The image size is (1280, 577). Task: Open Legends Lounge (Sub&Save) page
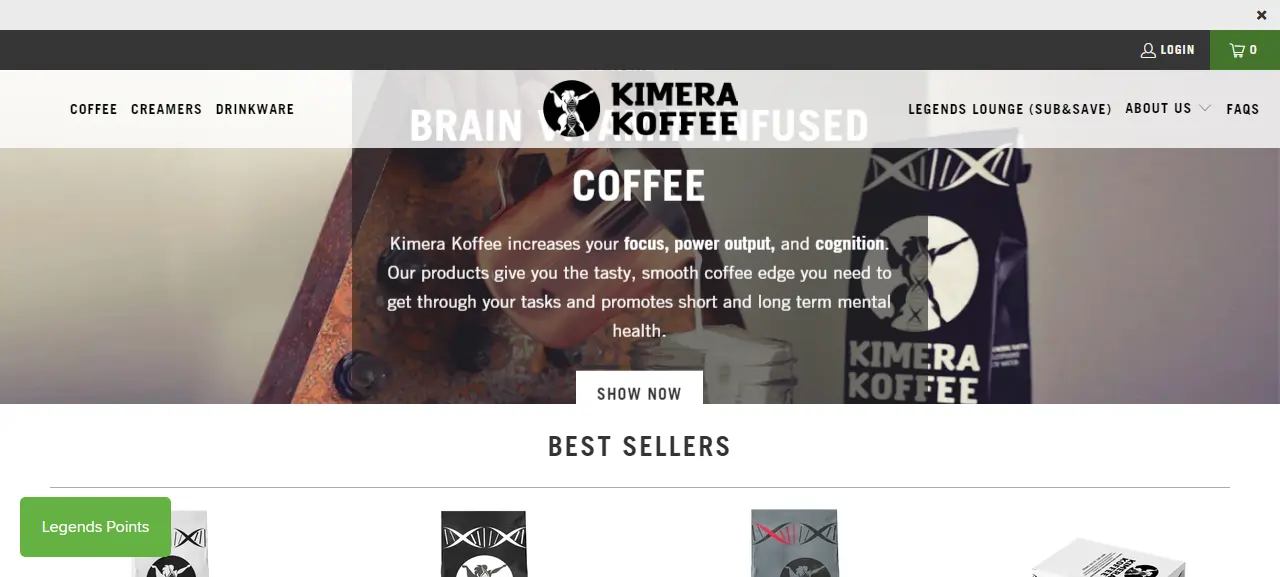(1010, 109)
